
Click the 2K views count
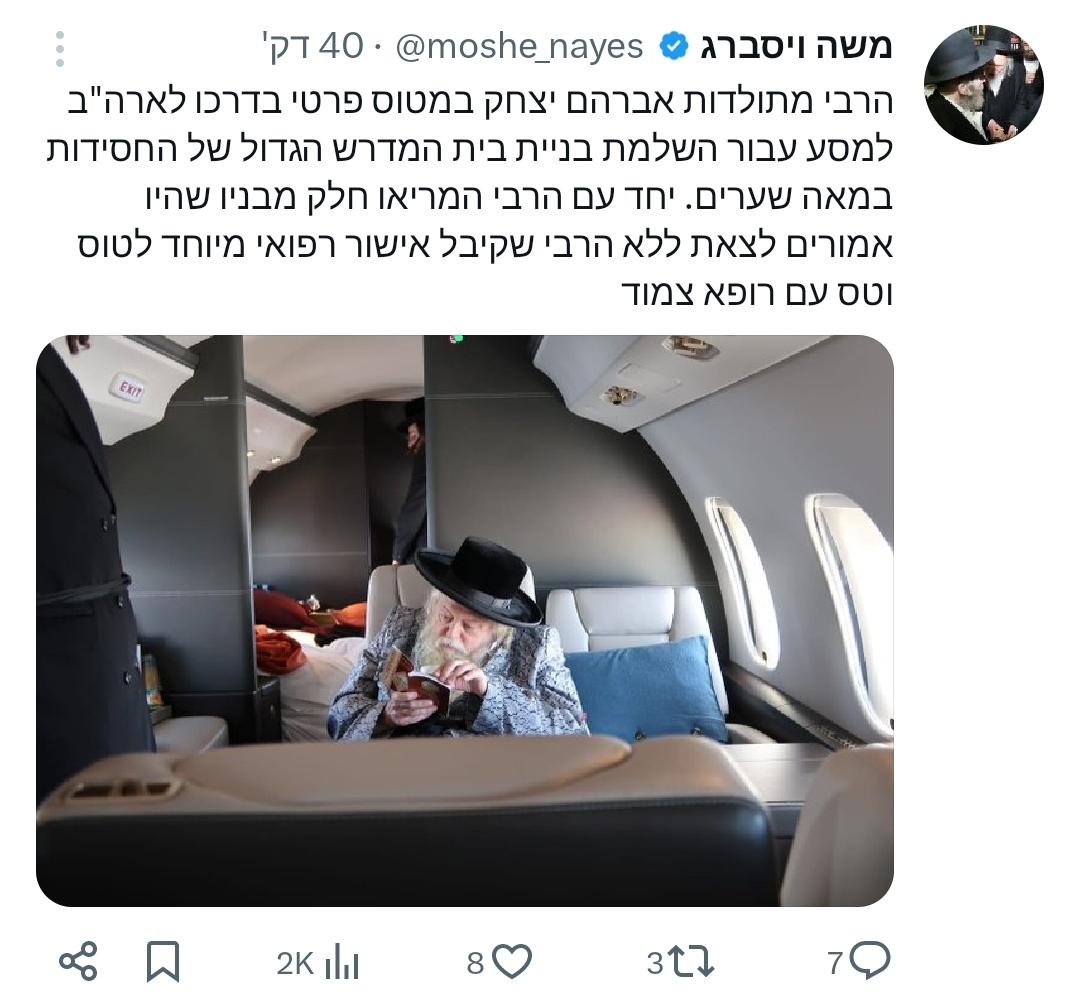tap(295, 963)
